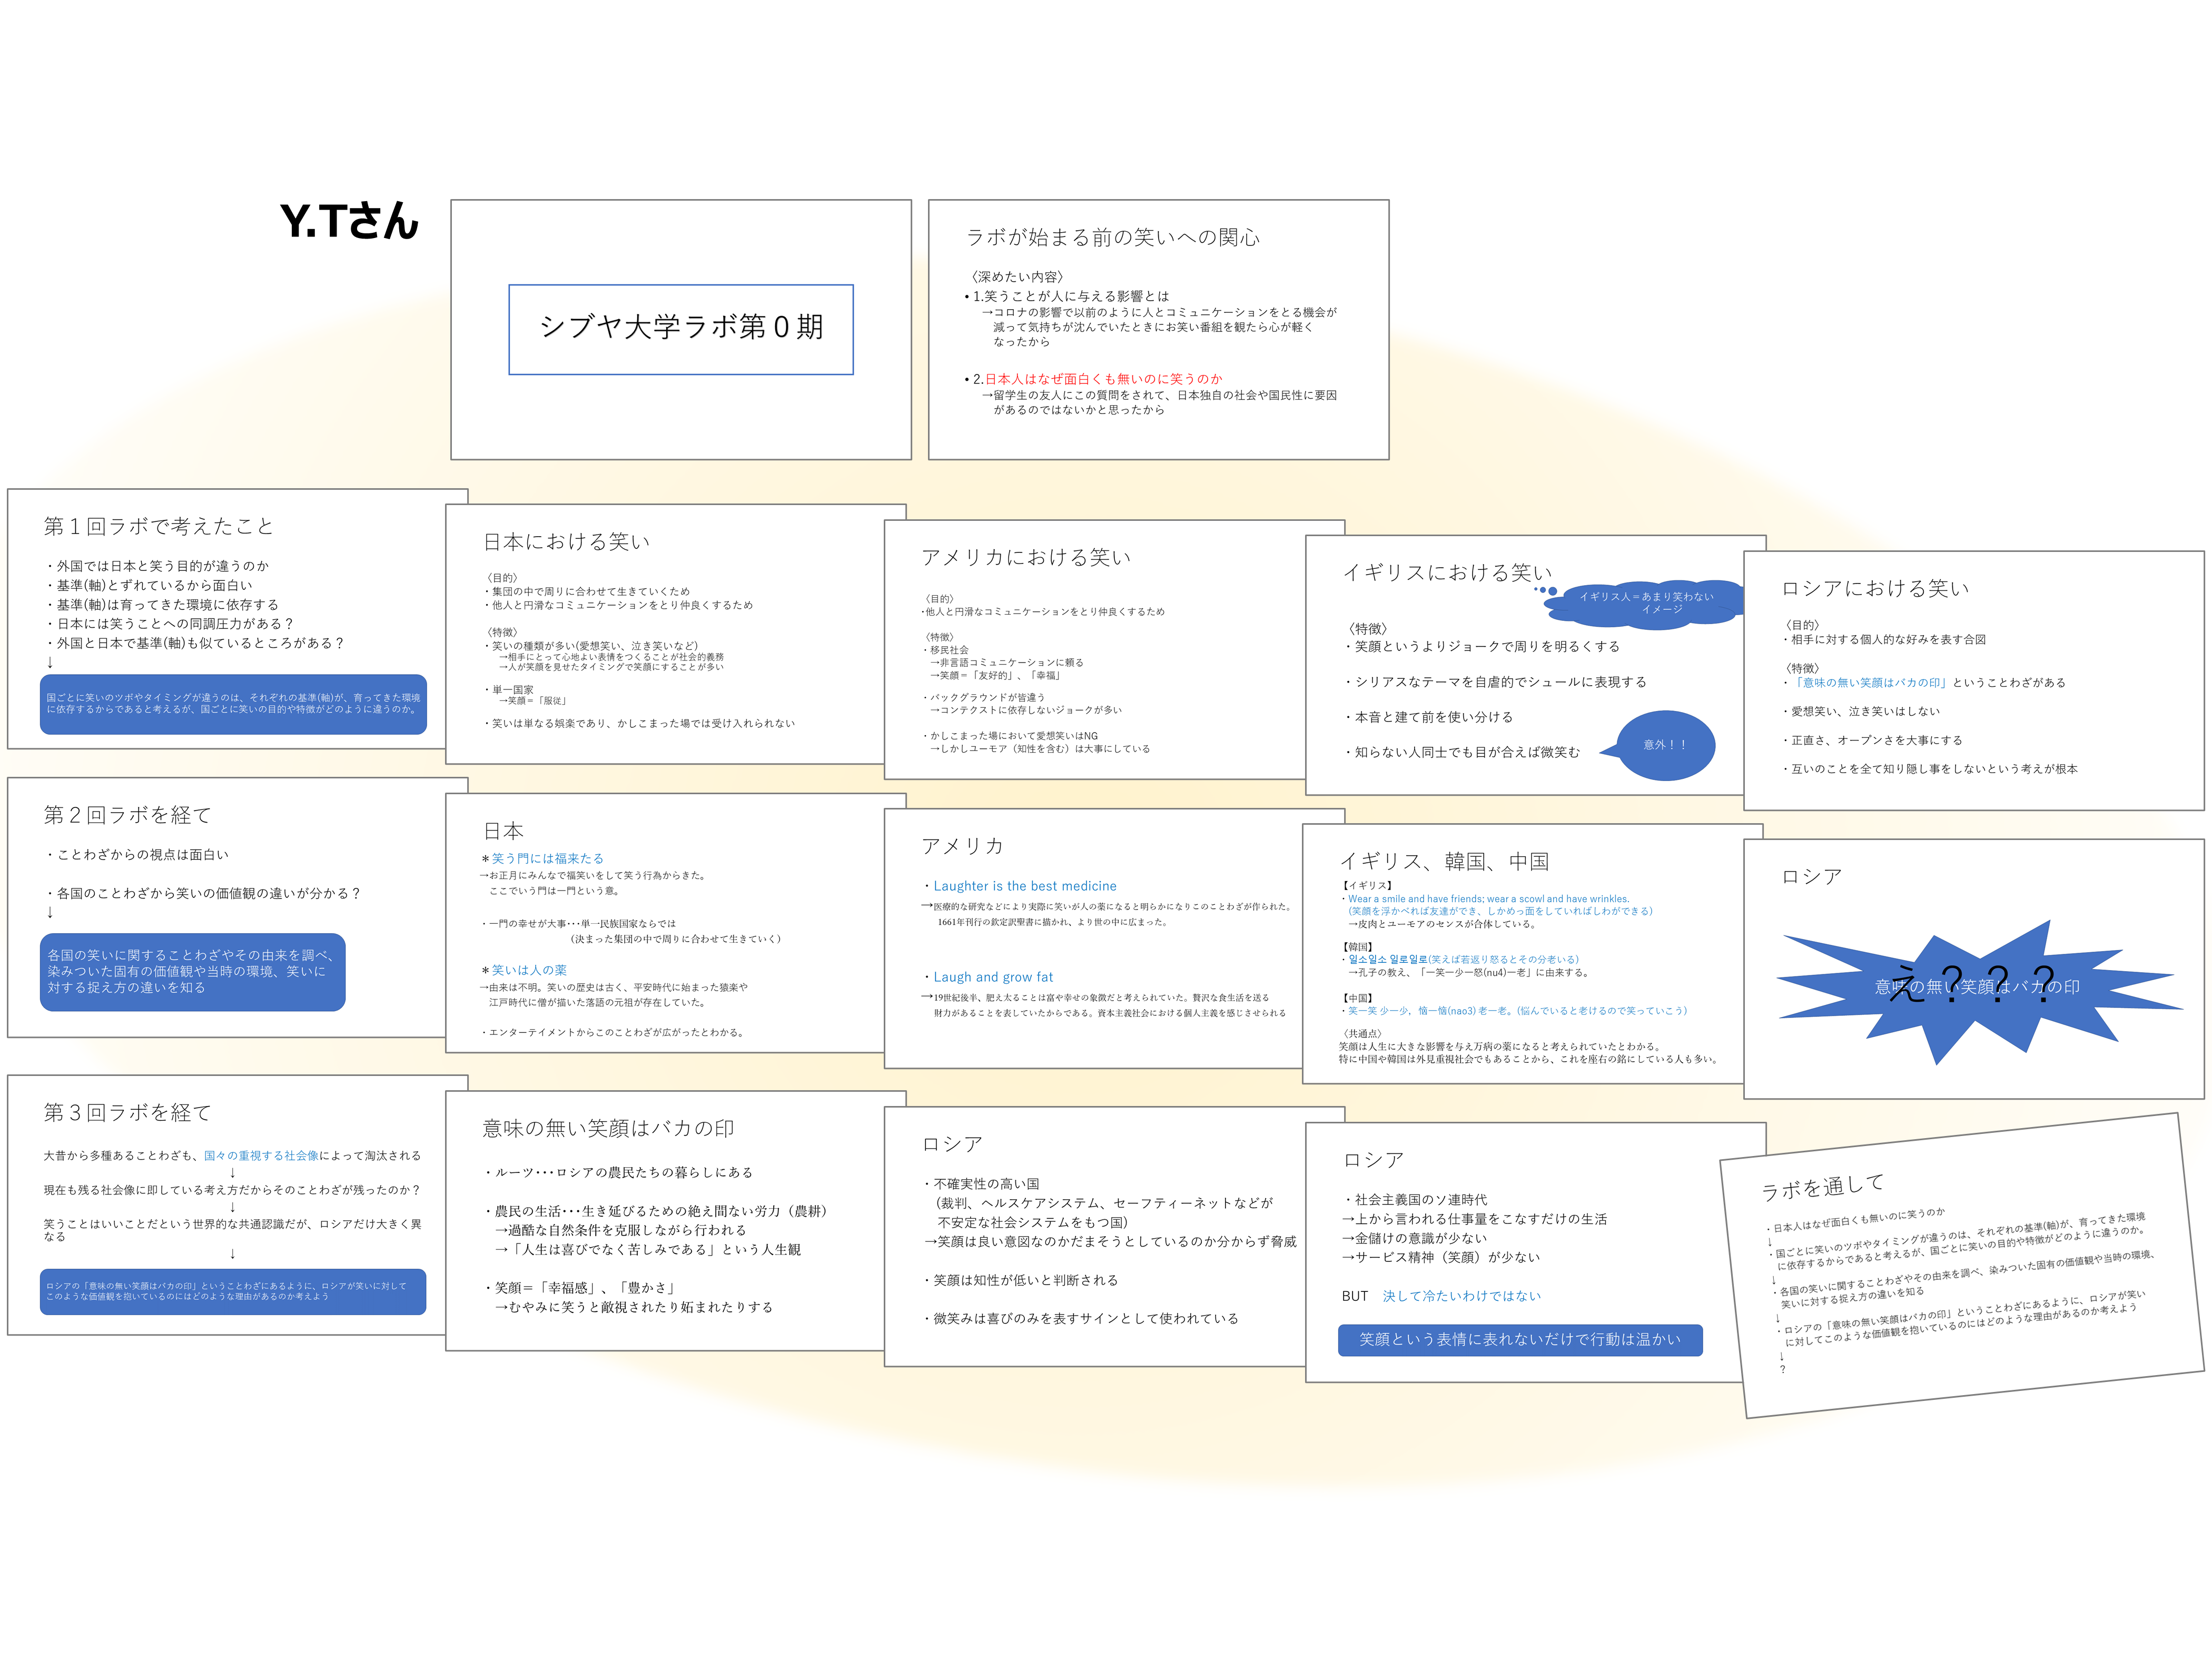Click the blue box starting '国ごとに笑いのツボやタイミング'
The height and width of the screenshot is (1659, 2212).
(233, 704)
